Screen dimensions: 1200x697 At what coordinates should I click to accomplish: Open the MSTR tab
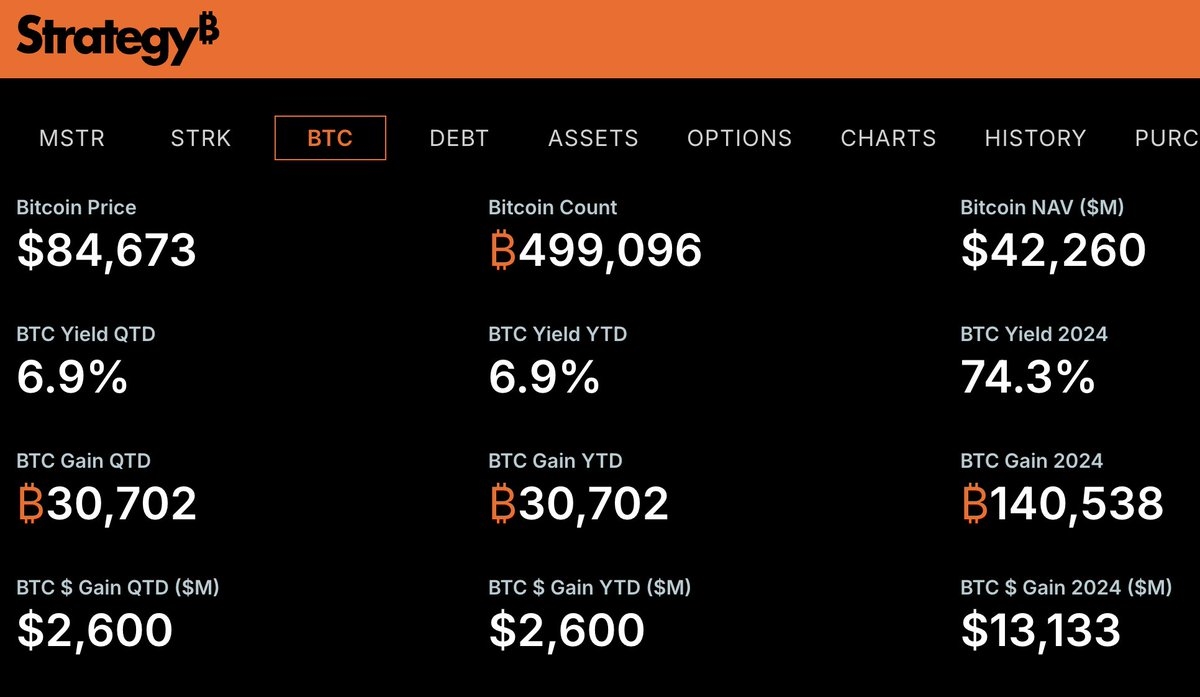click(x=71, y=139)
